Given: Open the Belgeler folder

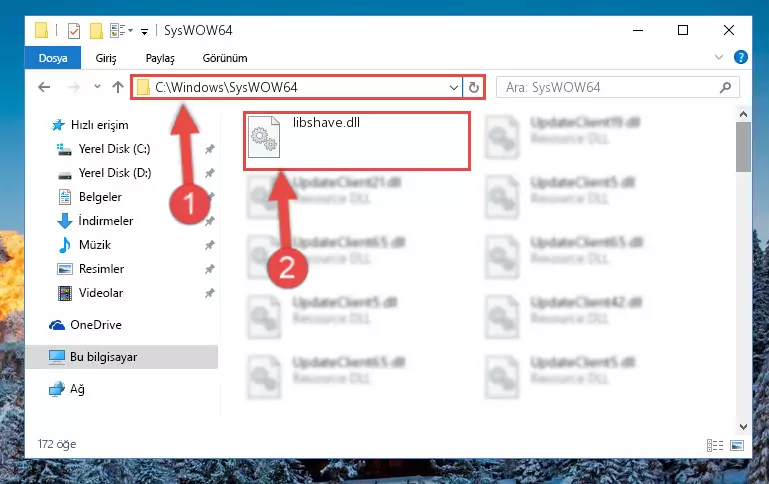Looking at the screenshot, I should tap(100, 197).
